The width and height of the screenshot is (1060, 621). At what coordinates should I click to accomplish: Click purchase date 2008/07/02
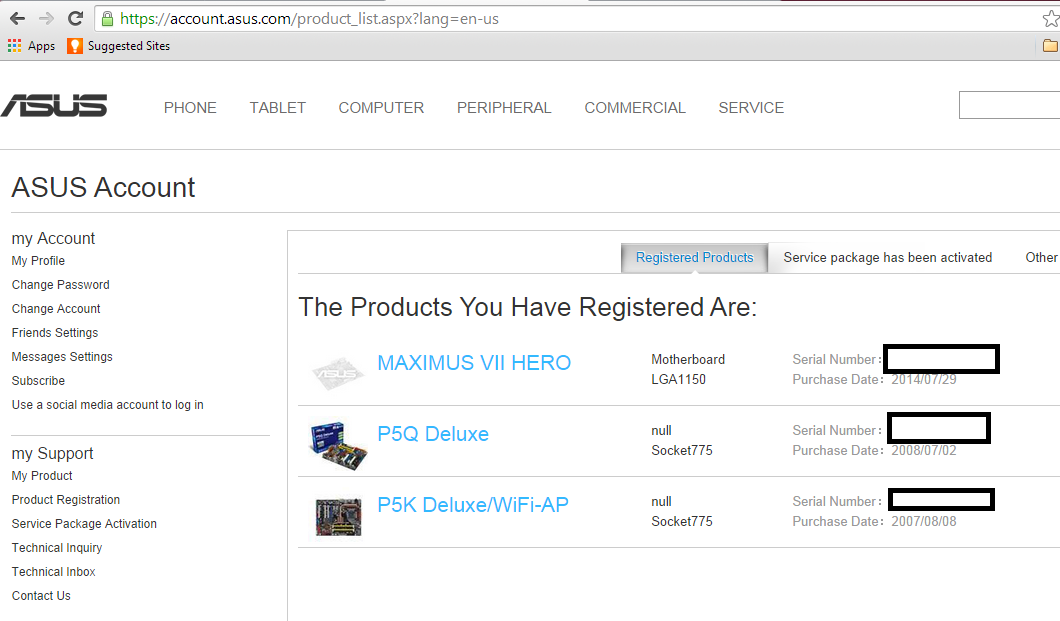(x=923, y=451)
